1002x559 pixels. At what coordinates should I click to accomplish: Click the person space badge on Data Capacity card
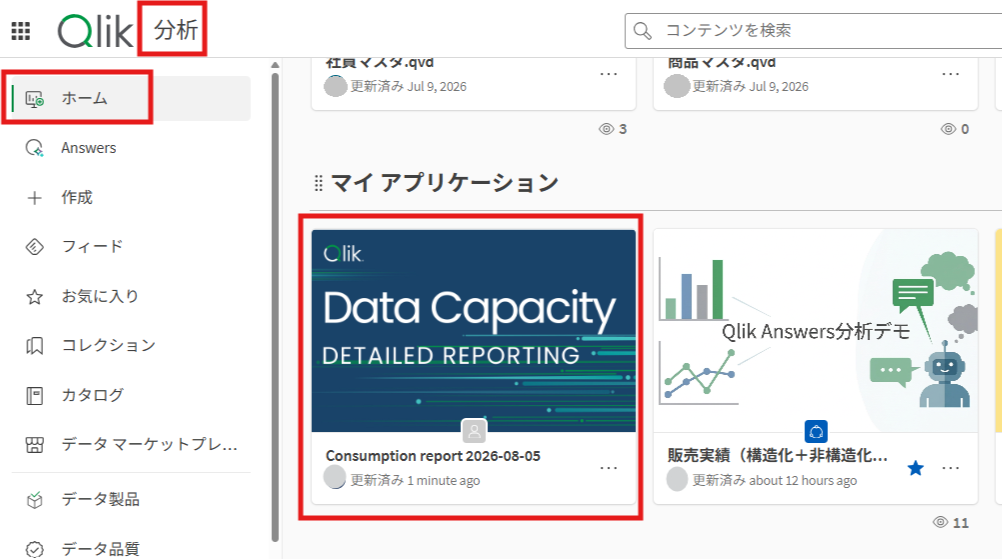[474, 431]
